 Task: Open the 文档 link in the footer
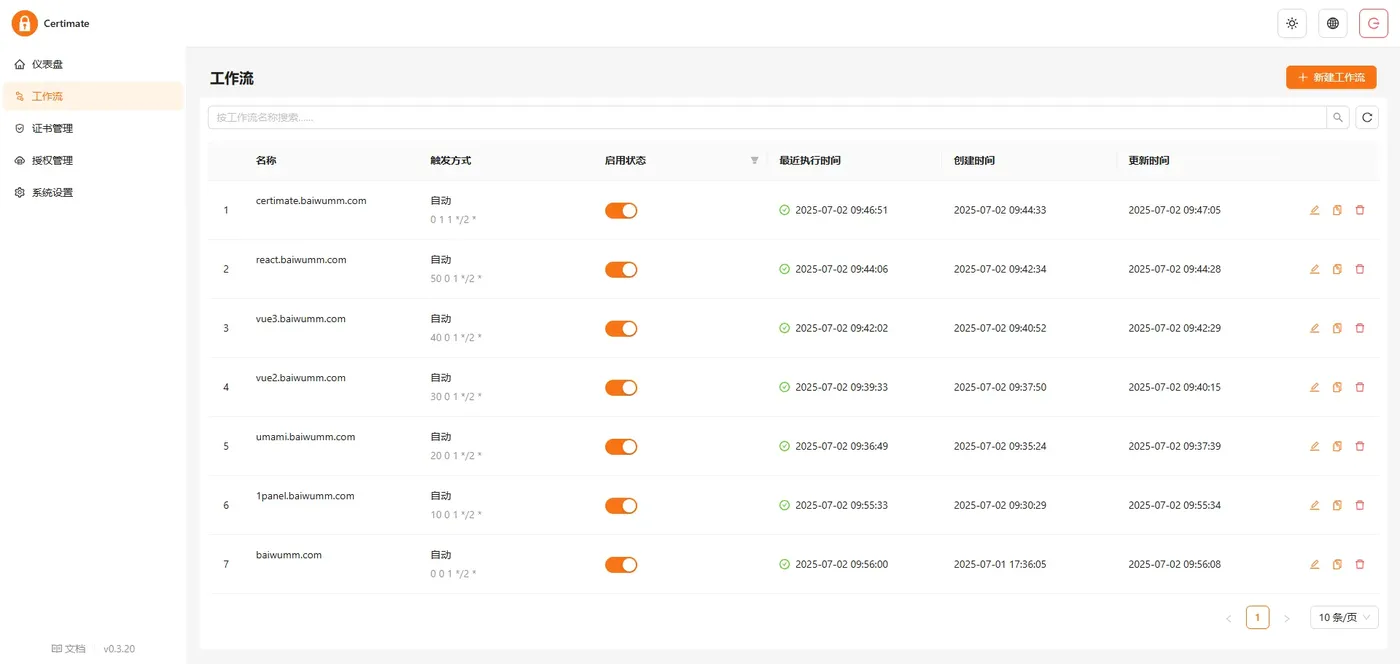(x=69, y=649)
